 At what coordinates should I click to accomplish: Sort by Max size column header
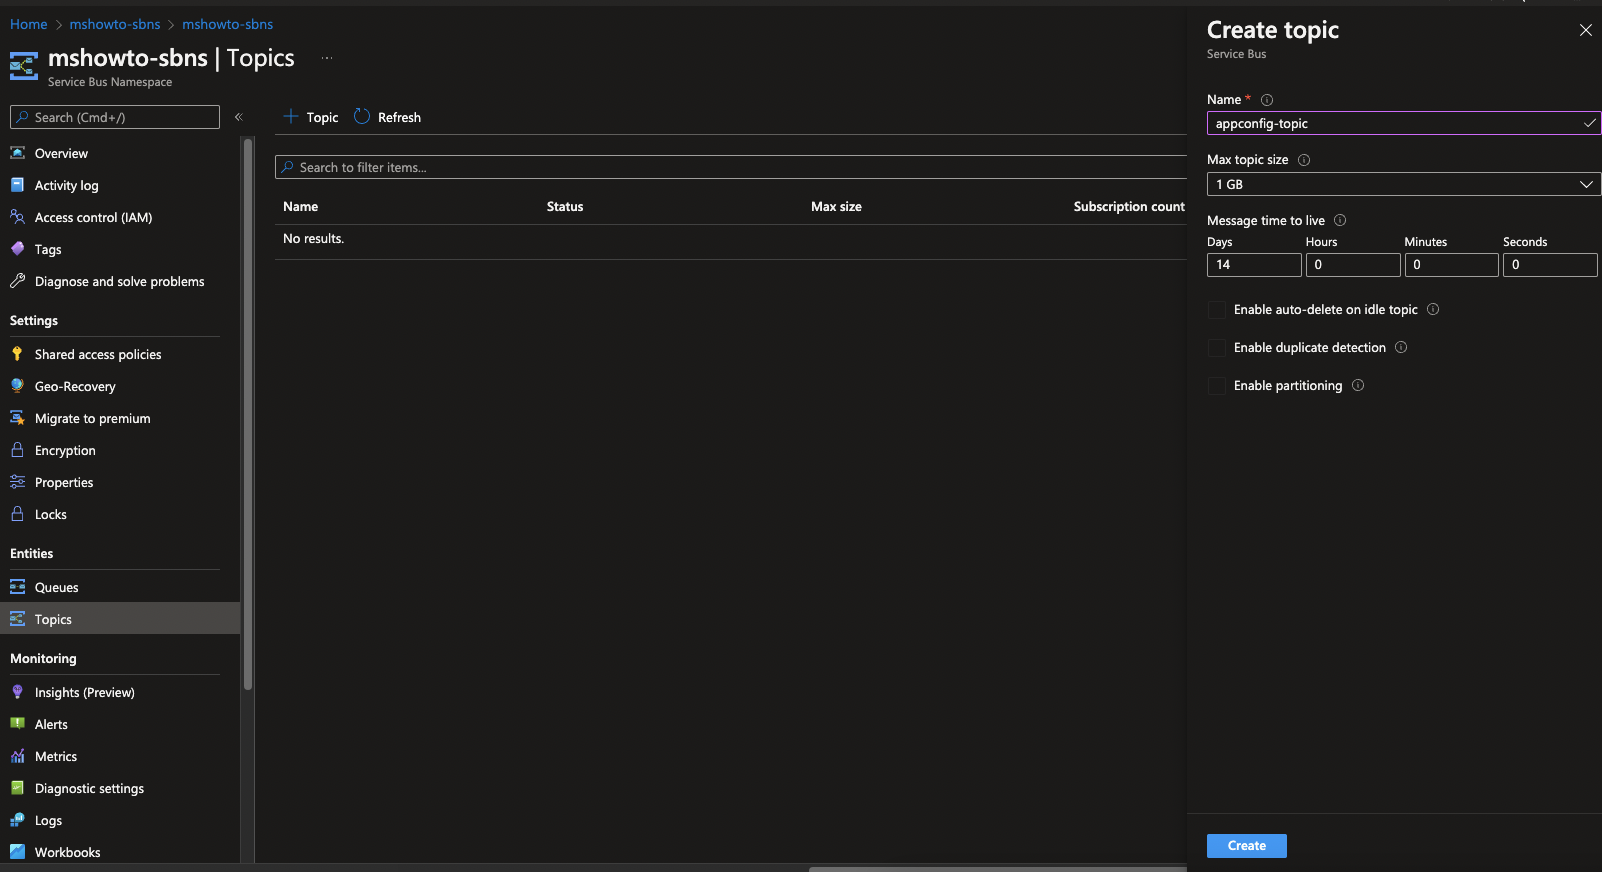point(836,207)
